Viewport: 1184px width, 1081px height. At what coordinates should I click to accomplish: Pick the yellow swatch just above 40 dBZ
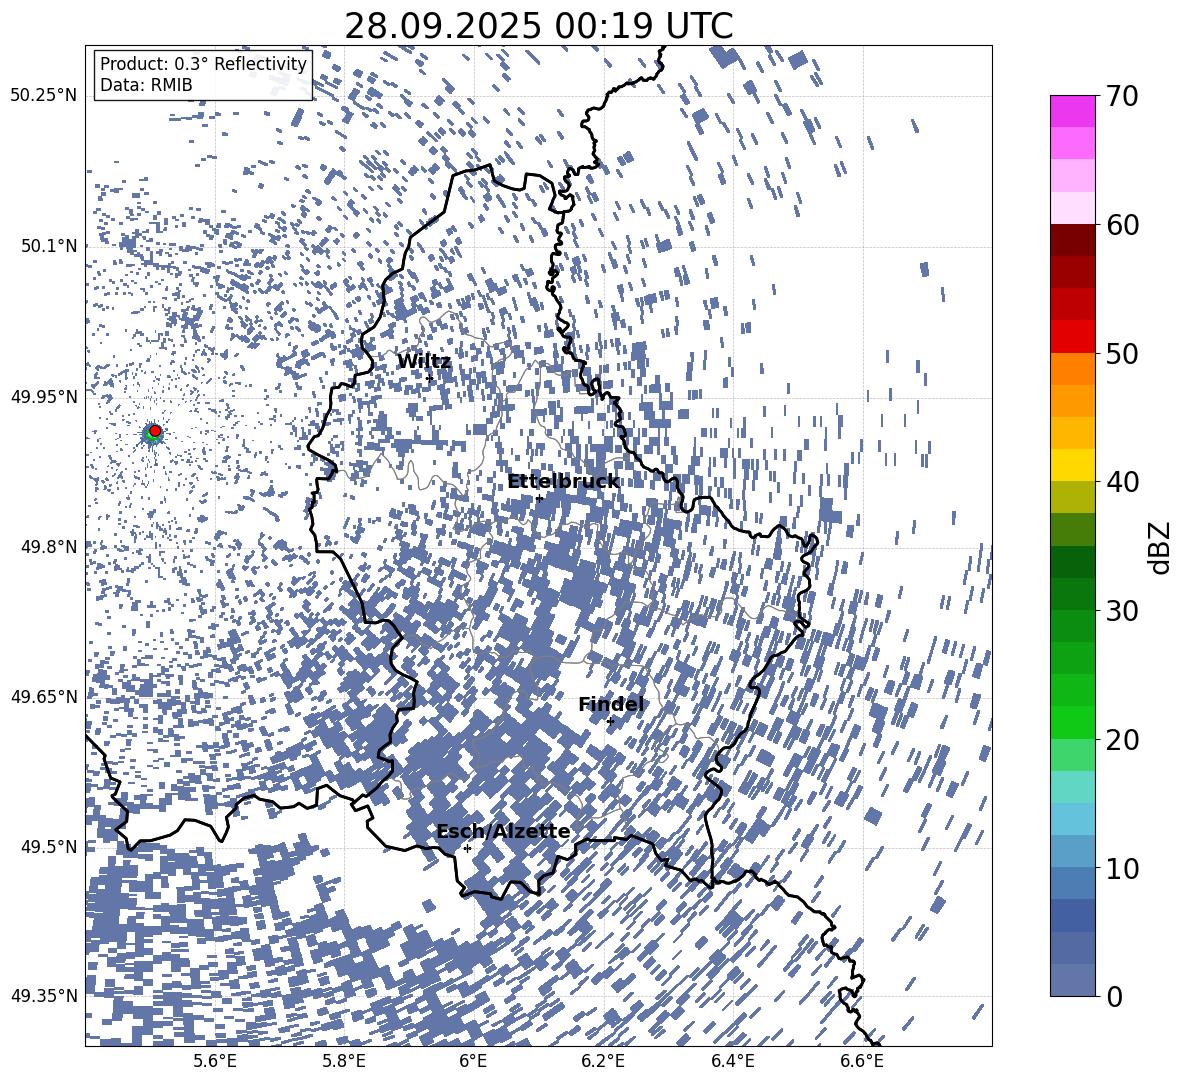tap(1072, 465)
